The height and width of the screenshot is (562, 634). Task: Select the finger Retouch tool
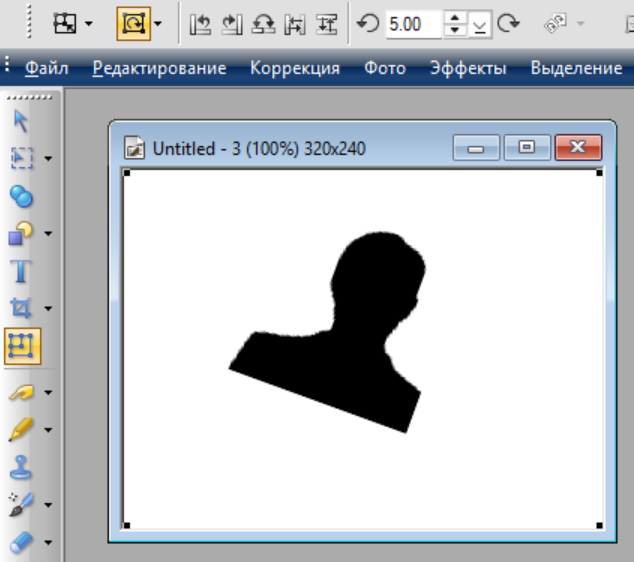tap(21, 392)
